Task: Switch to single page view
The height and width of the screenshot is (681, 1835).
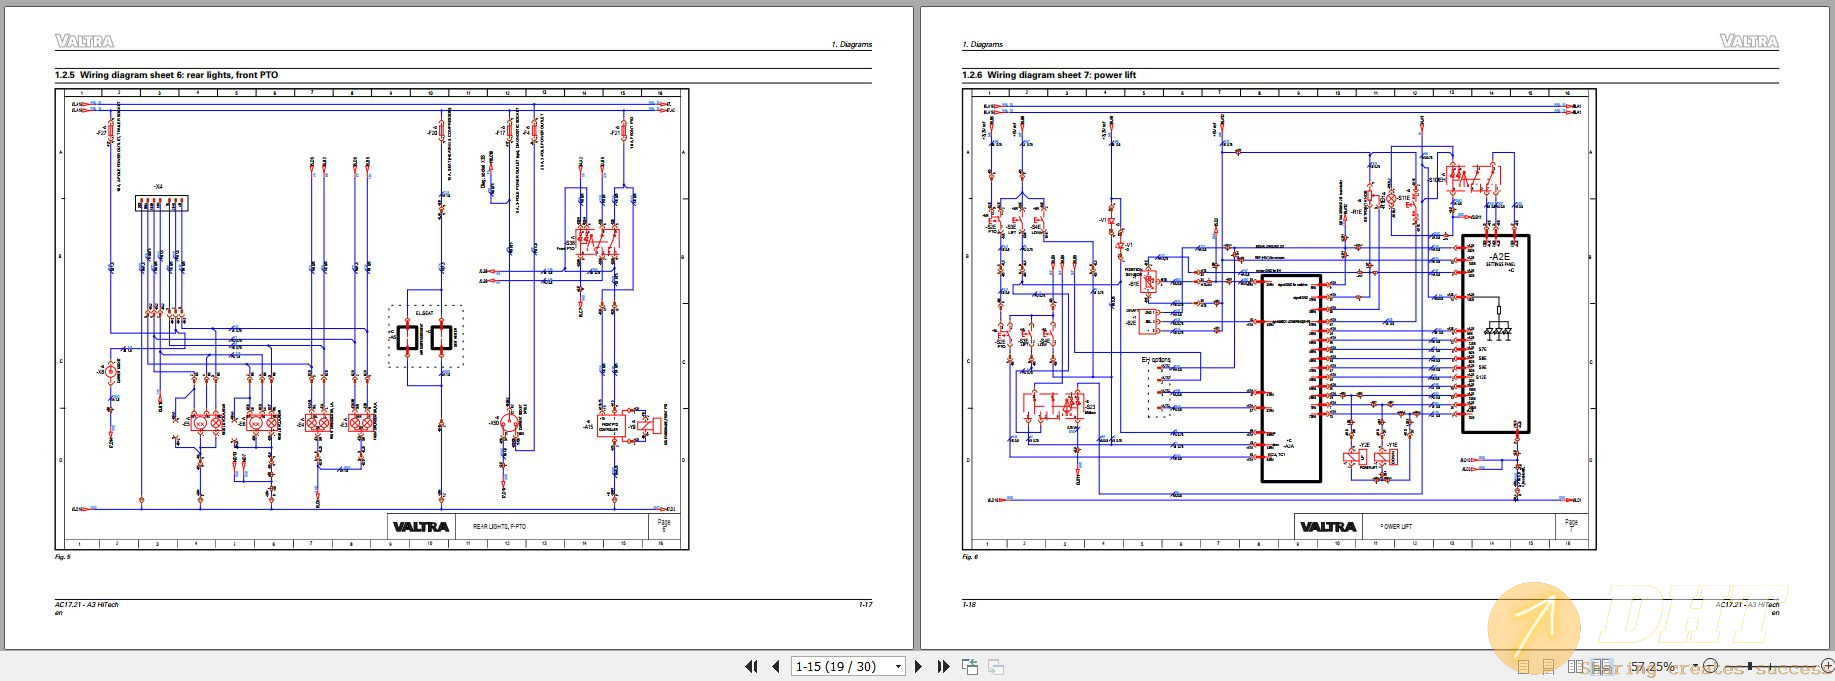Action: tap(1524, 666)
